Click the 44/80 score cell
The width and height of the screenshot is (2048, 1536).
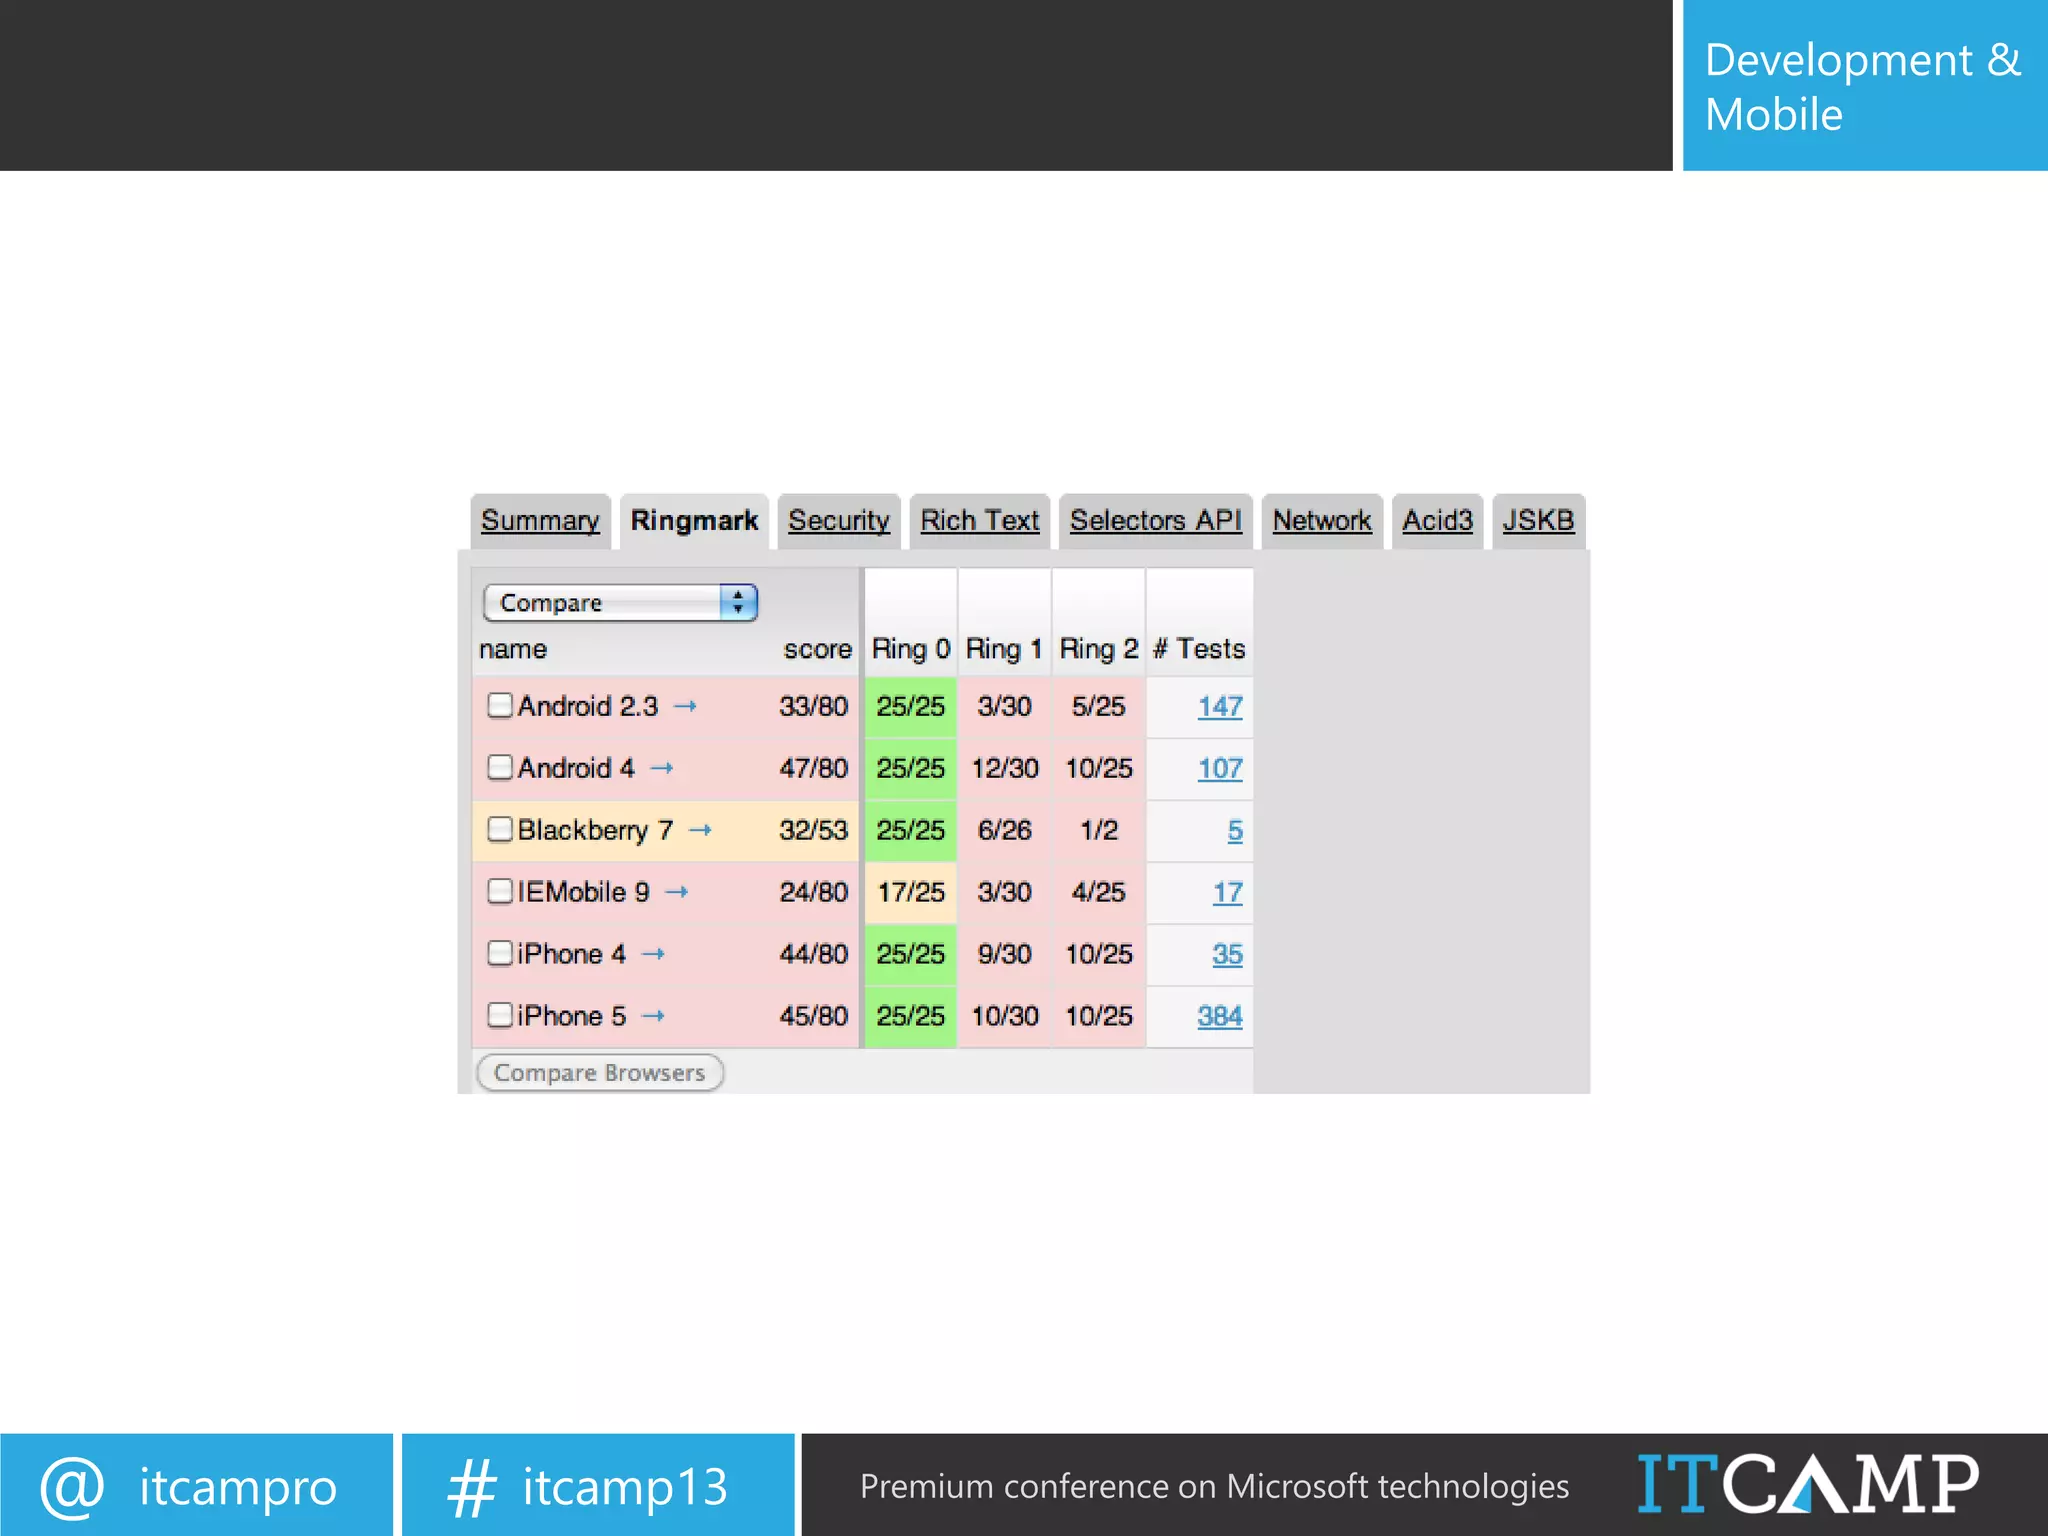[814, 955]
